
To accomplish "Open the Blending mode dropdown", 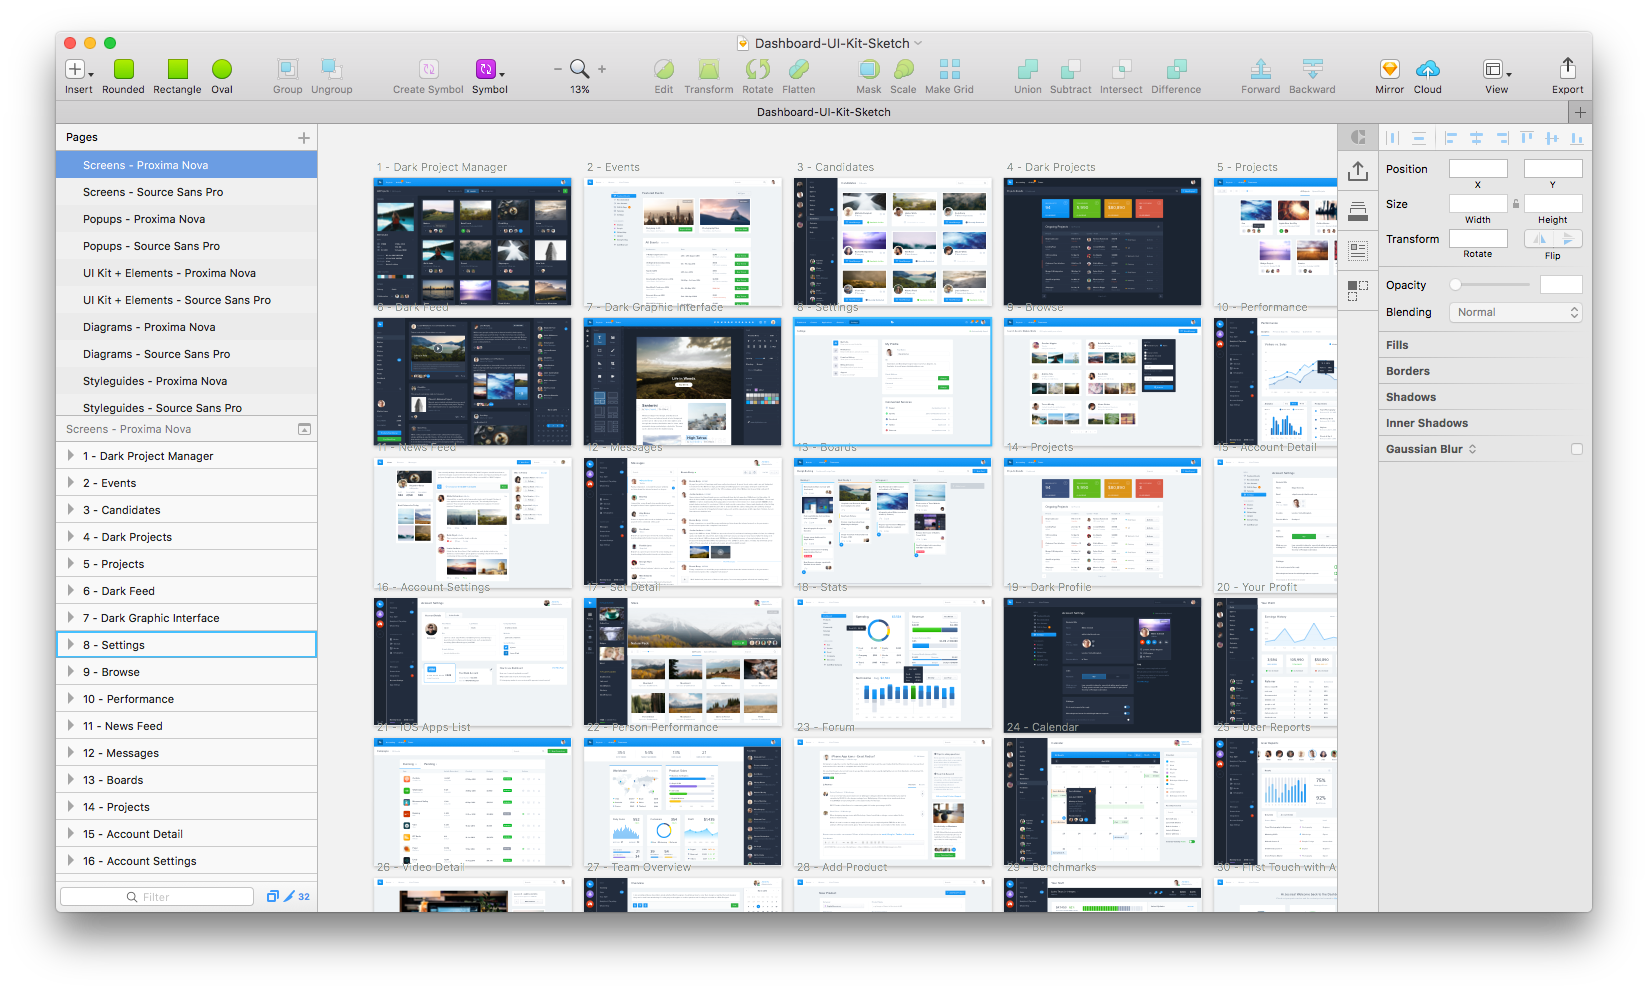I will (1516, 312).
